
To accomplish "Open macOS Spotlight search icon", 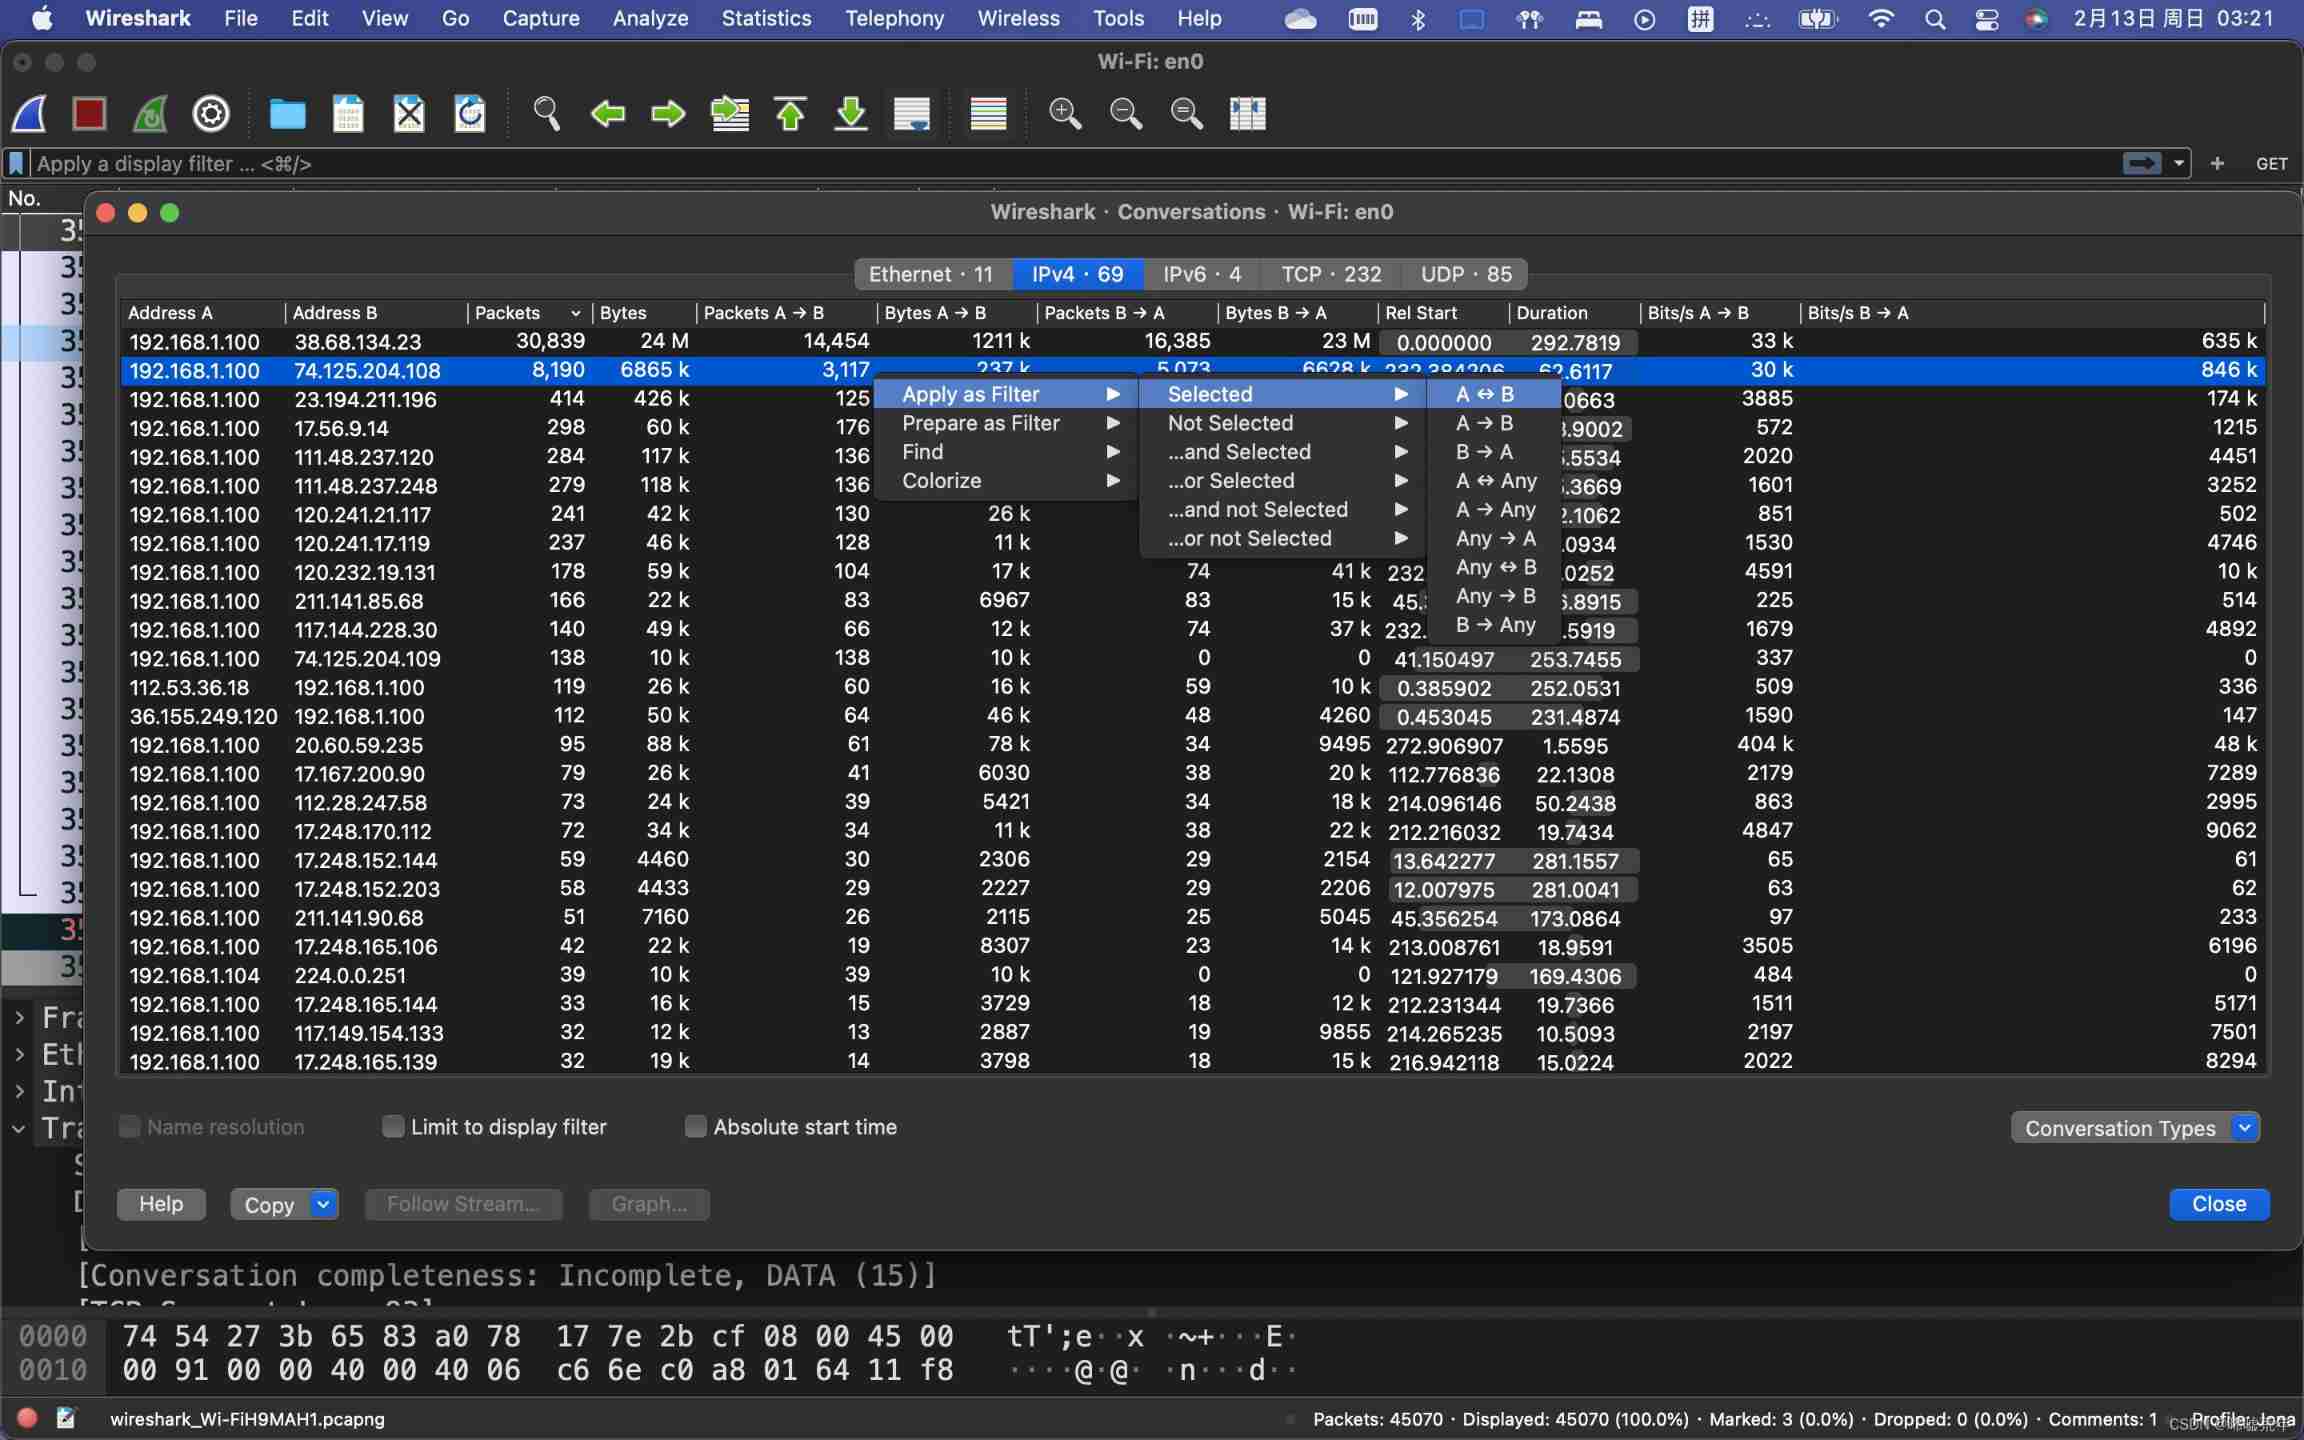I will click(x=1934, y=19).
